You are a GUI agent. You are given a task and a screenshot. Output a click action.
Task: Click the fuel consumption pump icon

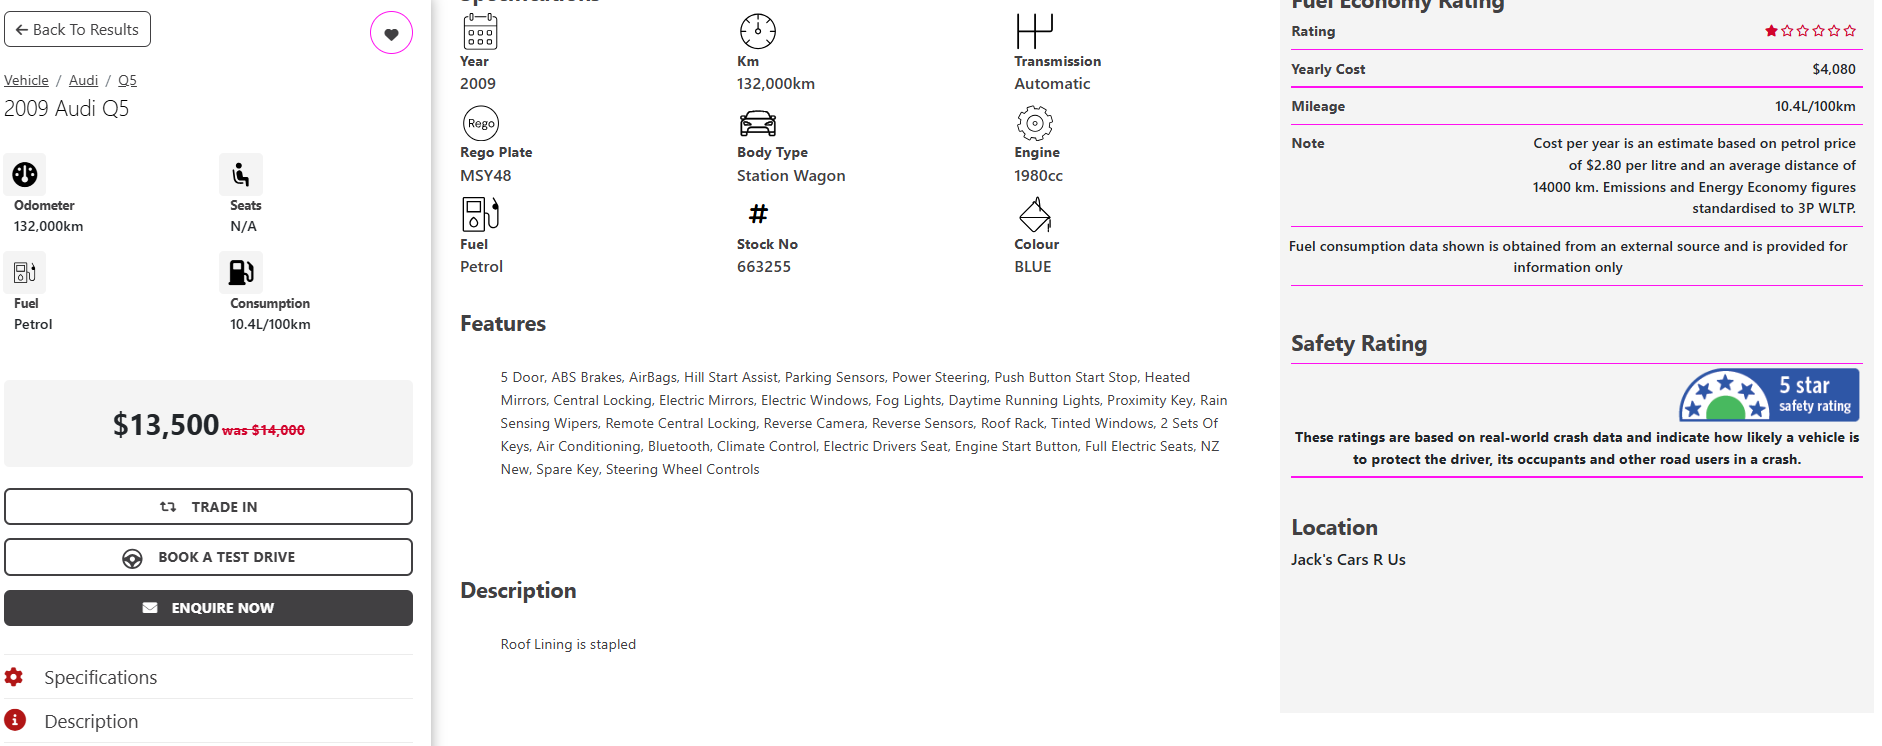point(241,272)
